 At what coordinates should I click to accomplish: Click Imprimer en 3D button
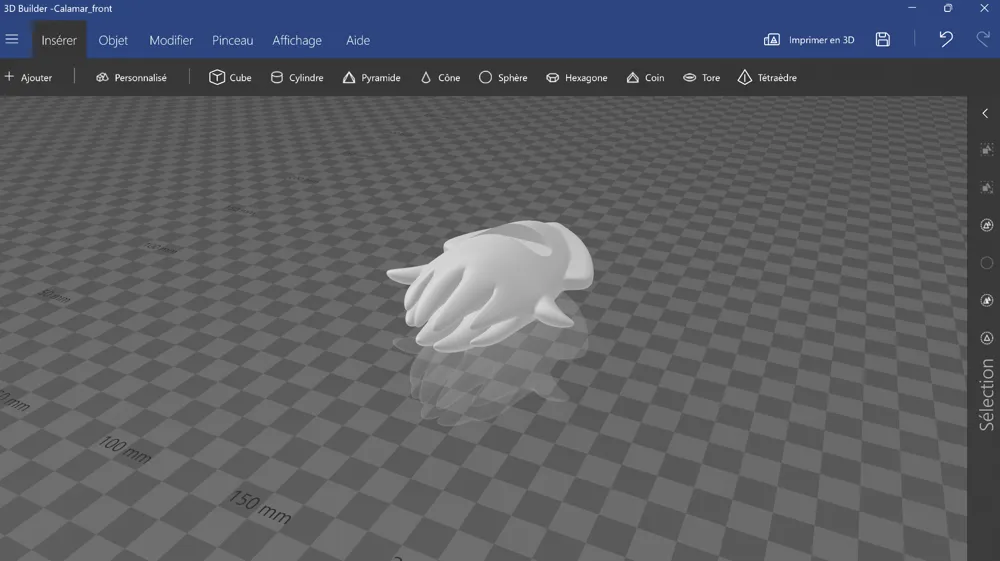coord(809,40)
